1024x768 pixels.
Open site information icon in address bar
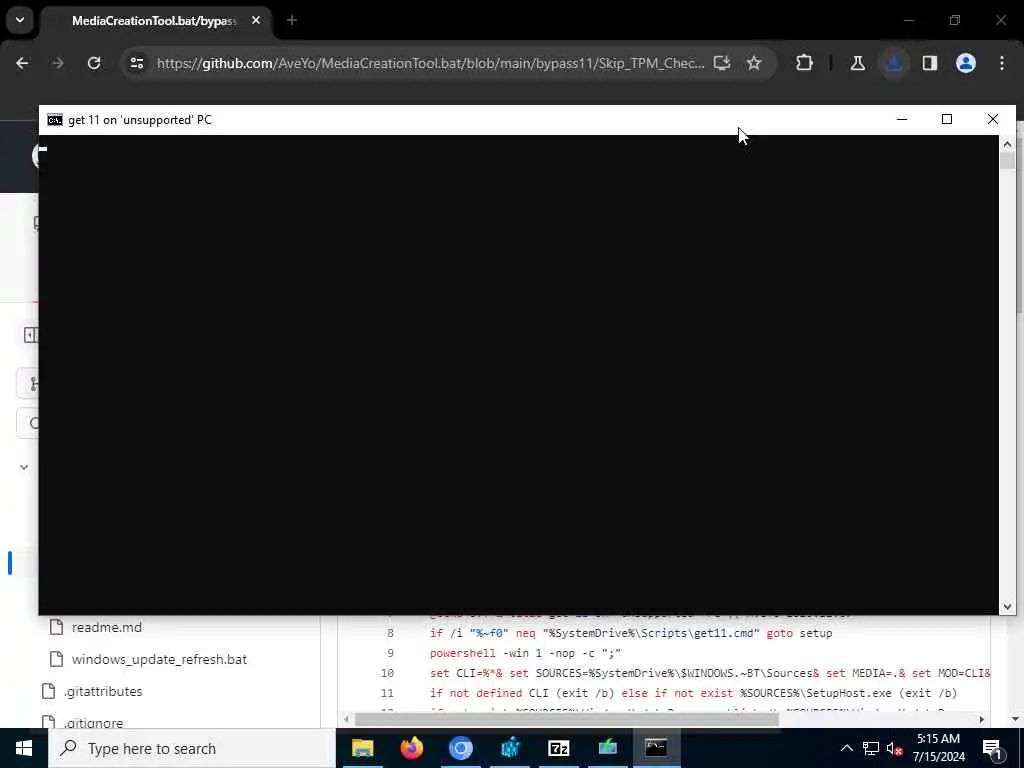coord(137,63)
